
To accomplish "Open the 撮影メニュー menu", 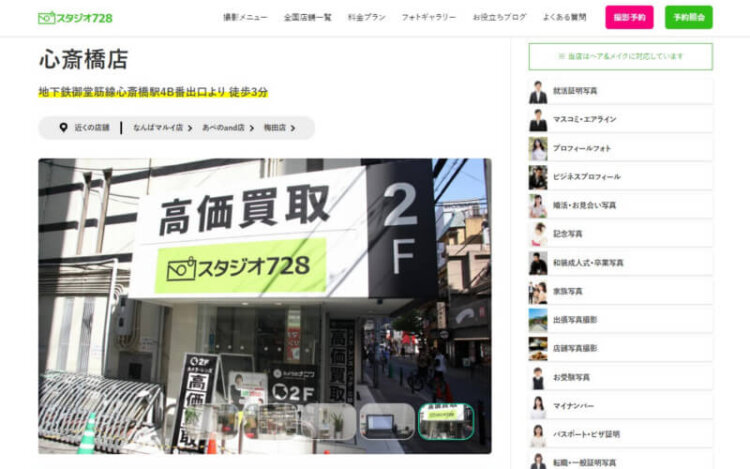I will coord(245,17).
